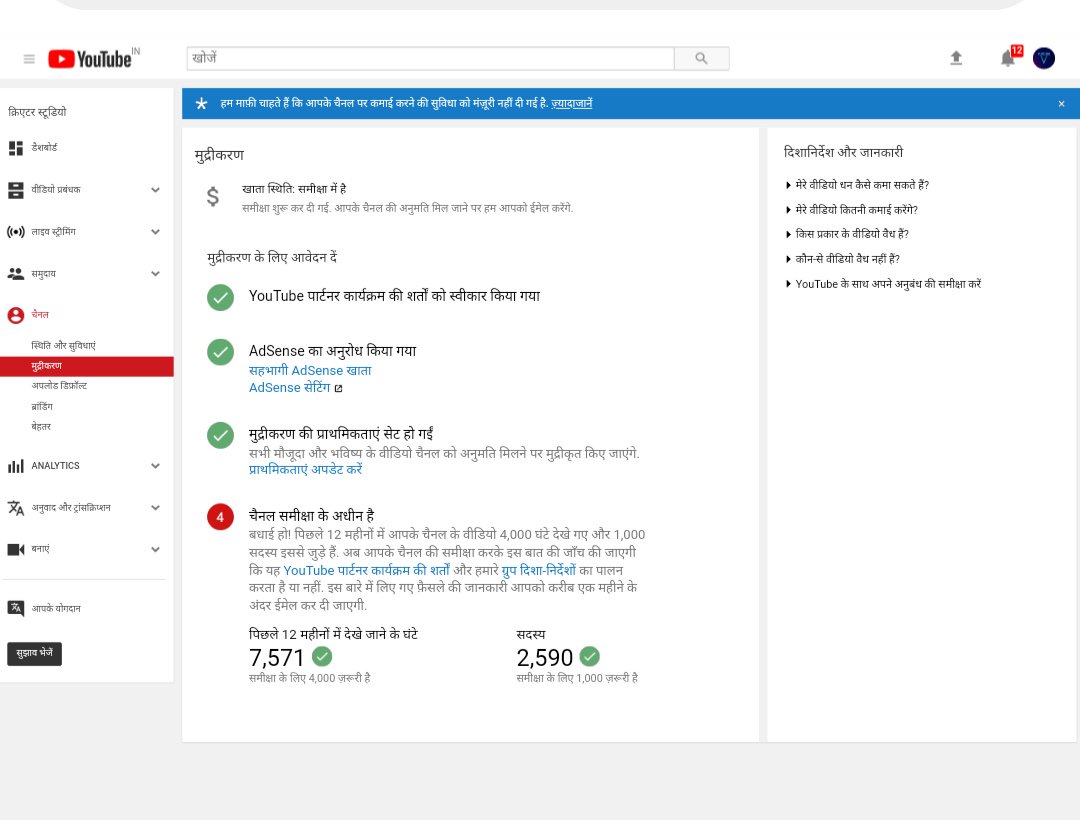Click the video manager icon

click(x=15, y=190)
